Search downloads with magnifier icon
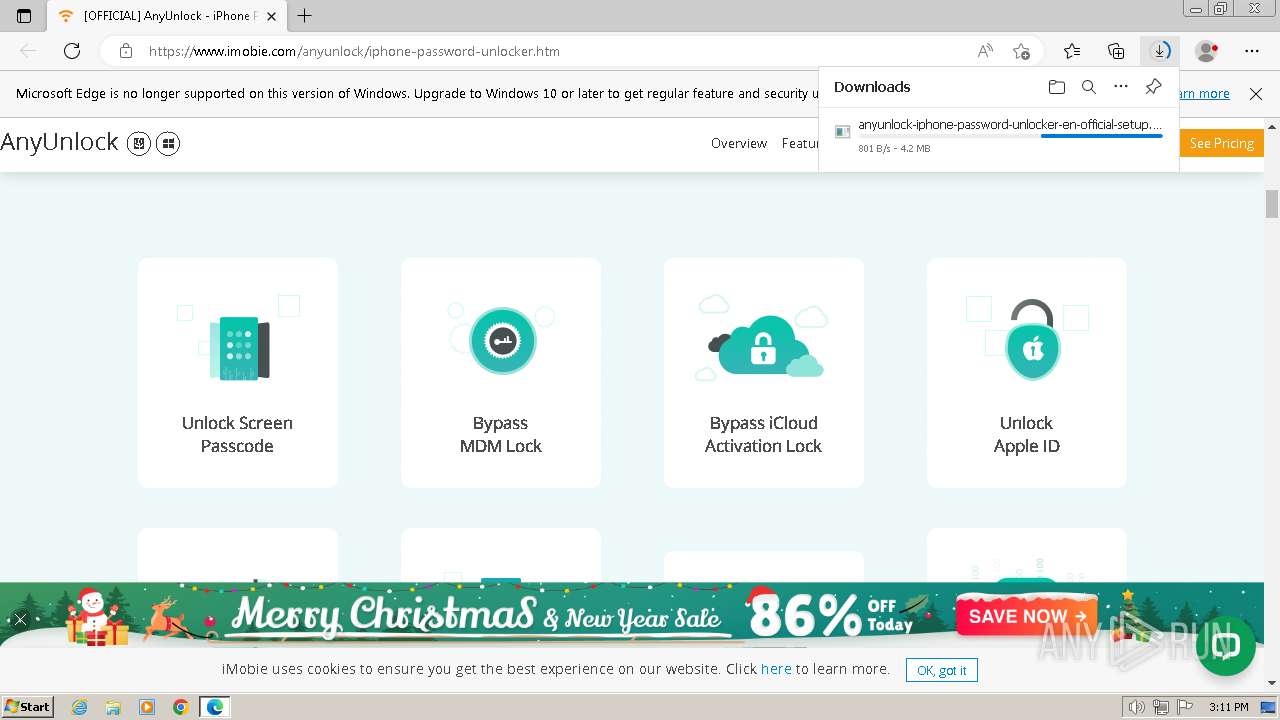 tap(1089, 87)
